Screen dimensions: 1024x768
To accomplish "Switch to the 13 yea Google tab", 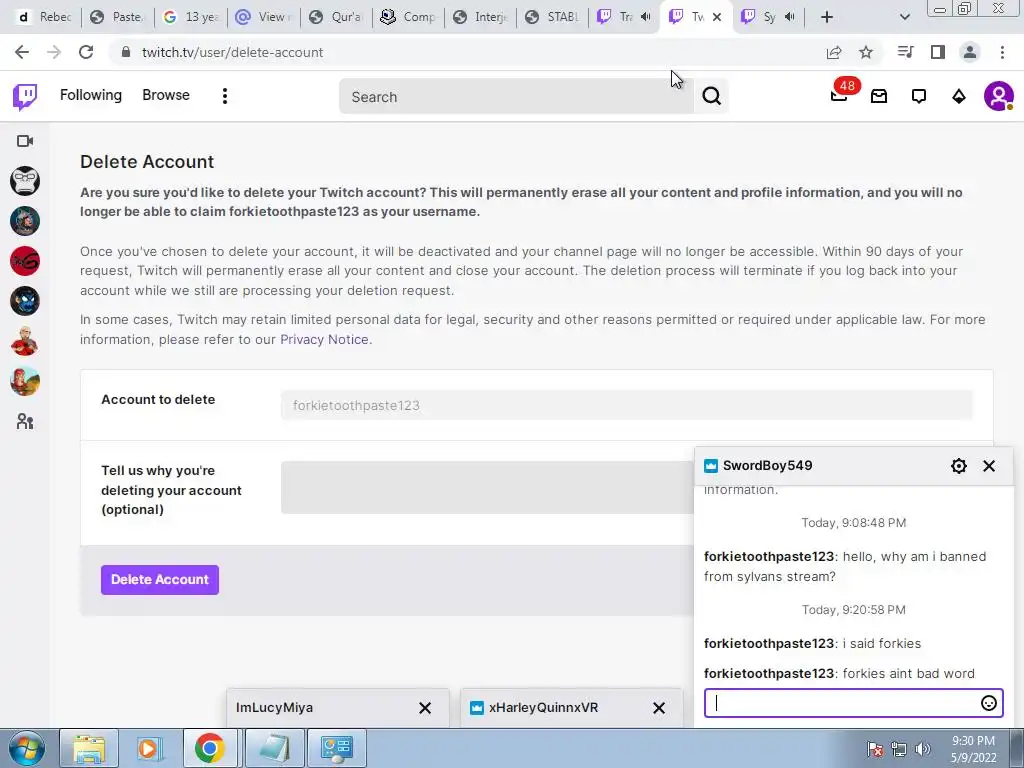I will click(x=191, y=17).
